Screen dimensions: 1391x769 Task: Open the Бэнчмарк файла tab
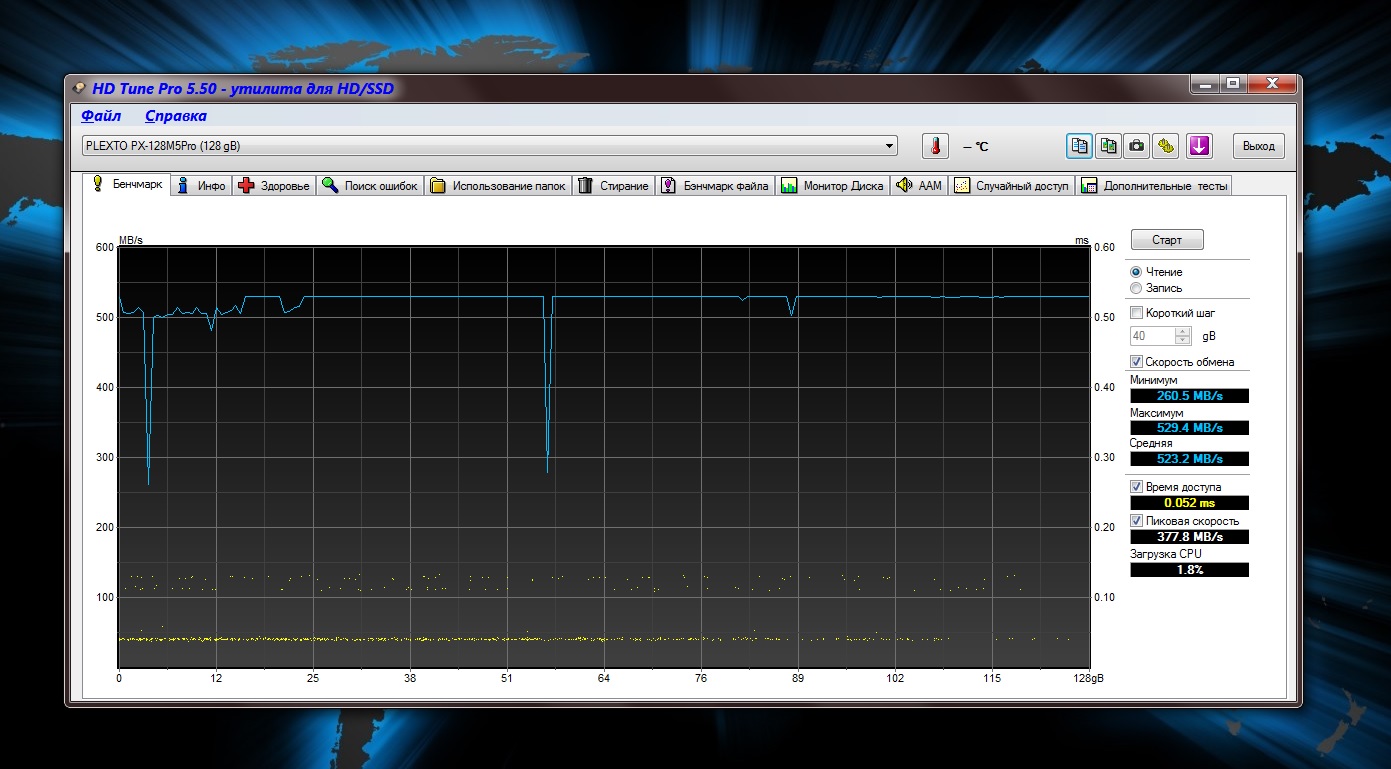715,186
